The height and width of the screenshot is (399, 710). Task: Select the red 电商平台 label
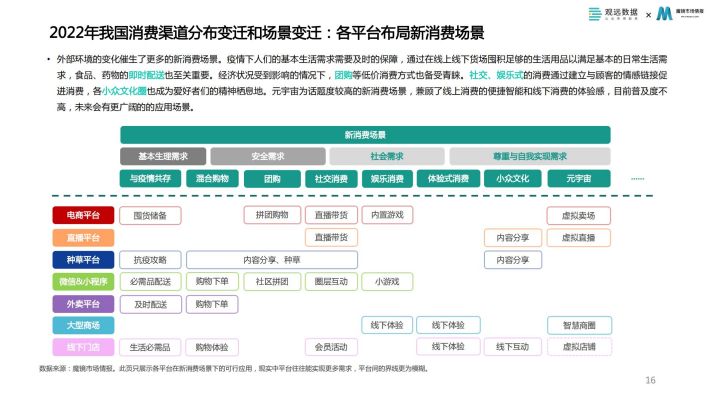pos(83,215)
